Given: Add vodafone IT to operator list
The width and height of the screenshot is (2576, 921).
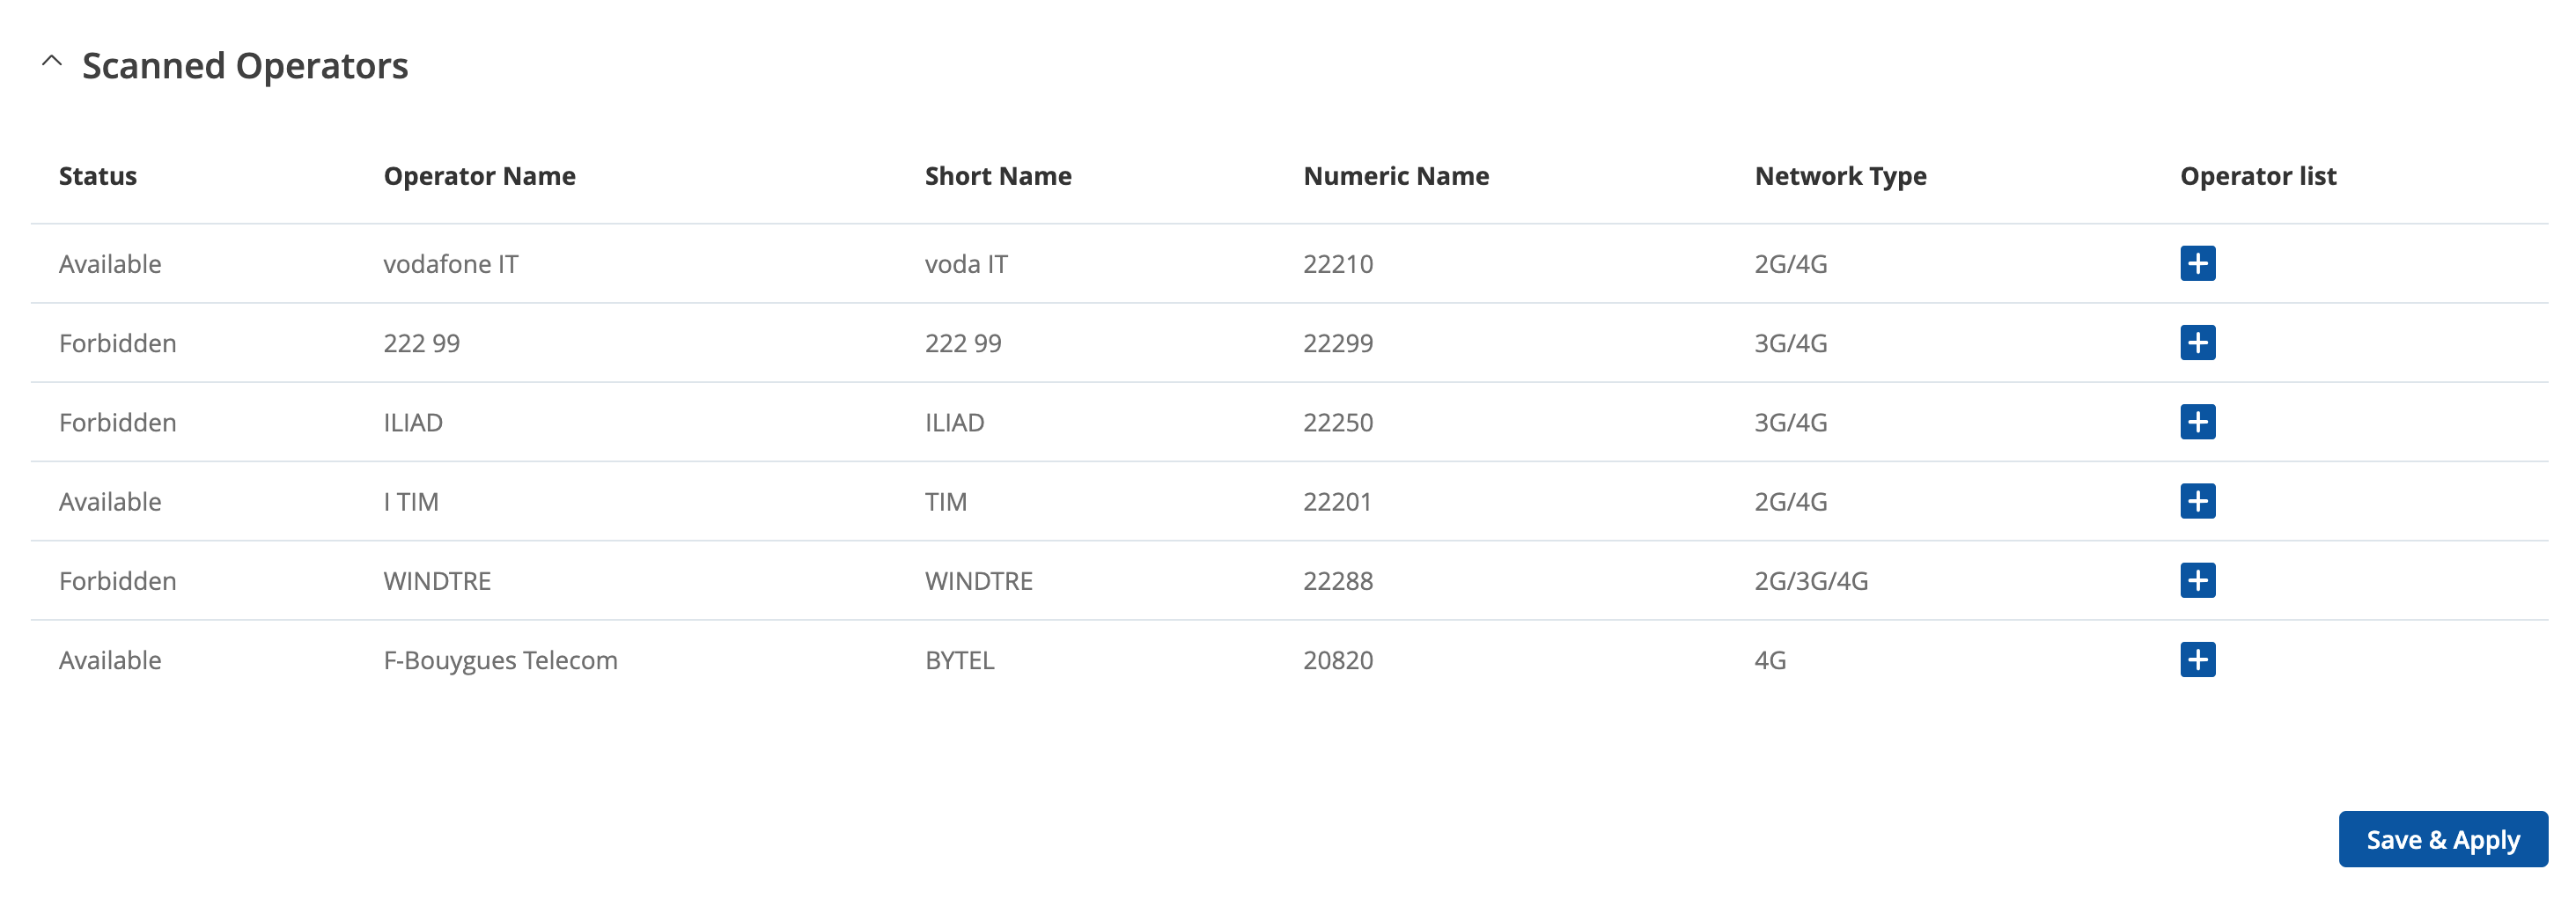Looking at the screenshot, I should pyautogui.click(x=2197, y=264).
